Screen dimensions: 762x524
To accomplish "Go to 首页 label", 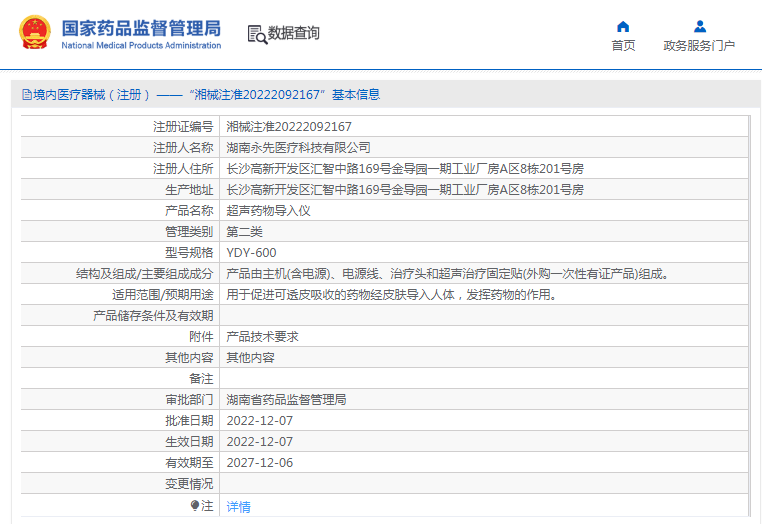I will [x=623, y=45].
